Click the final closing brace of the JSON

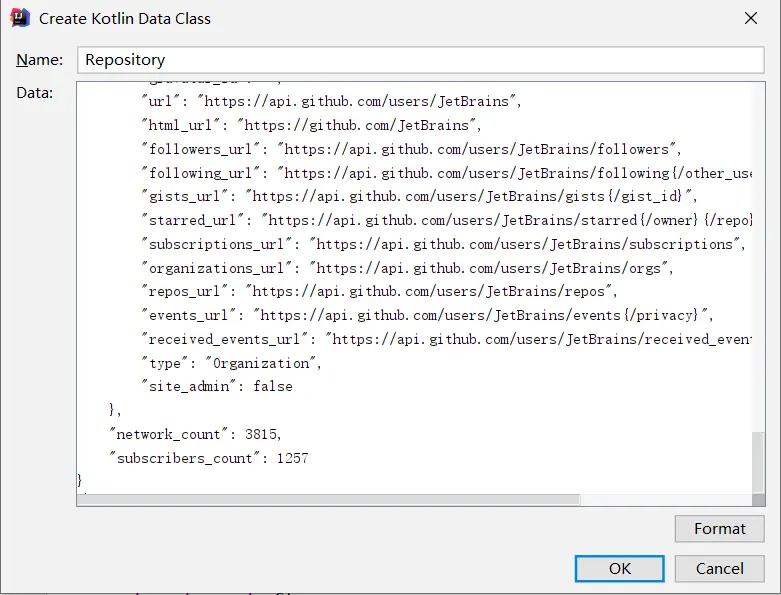tap(80, 480)
